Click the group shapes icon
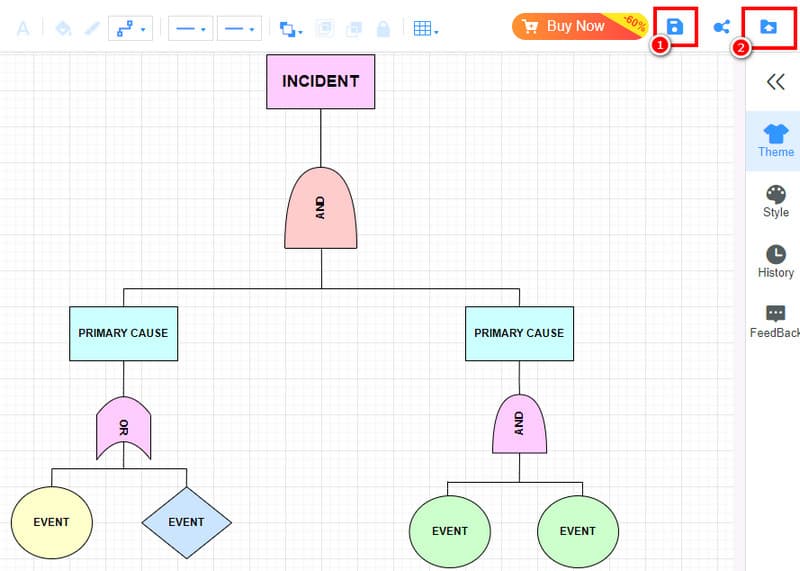Viewport: 800px width, 571px height. tap(324, 29)
